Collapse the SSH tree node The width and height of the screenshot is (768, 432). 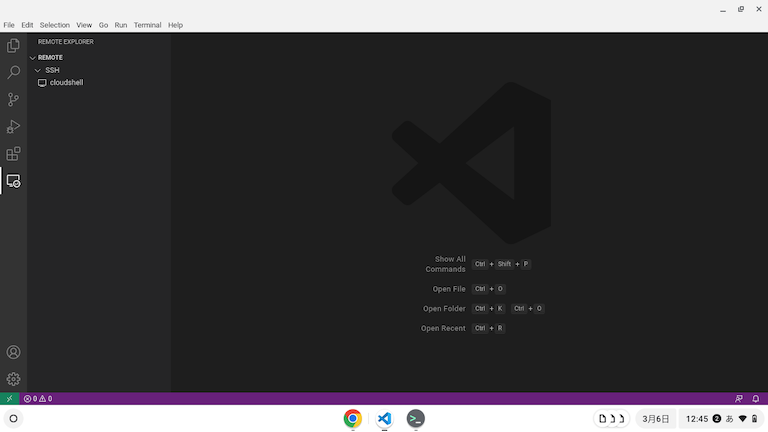coord(38,71)
